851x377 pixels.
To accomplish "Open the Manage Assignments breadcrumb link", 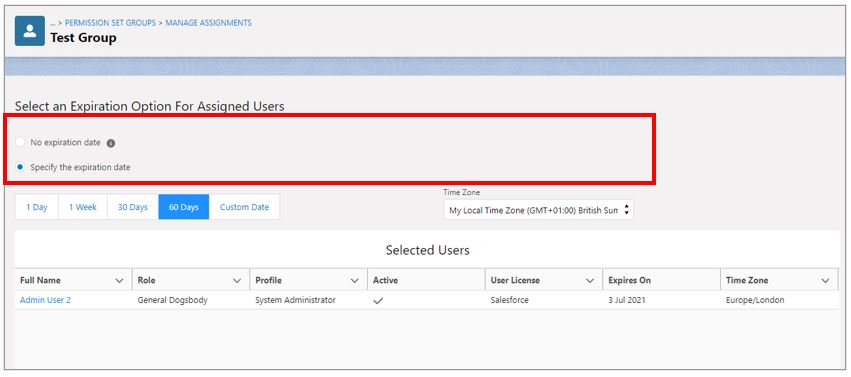I will (x=208, y=23).
